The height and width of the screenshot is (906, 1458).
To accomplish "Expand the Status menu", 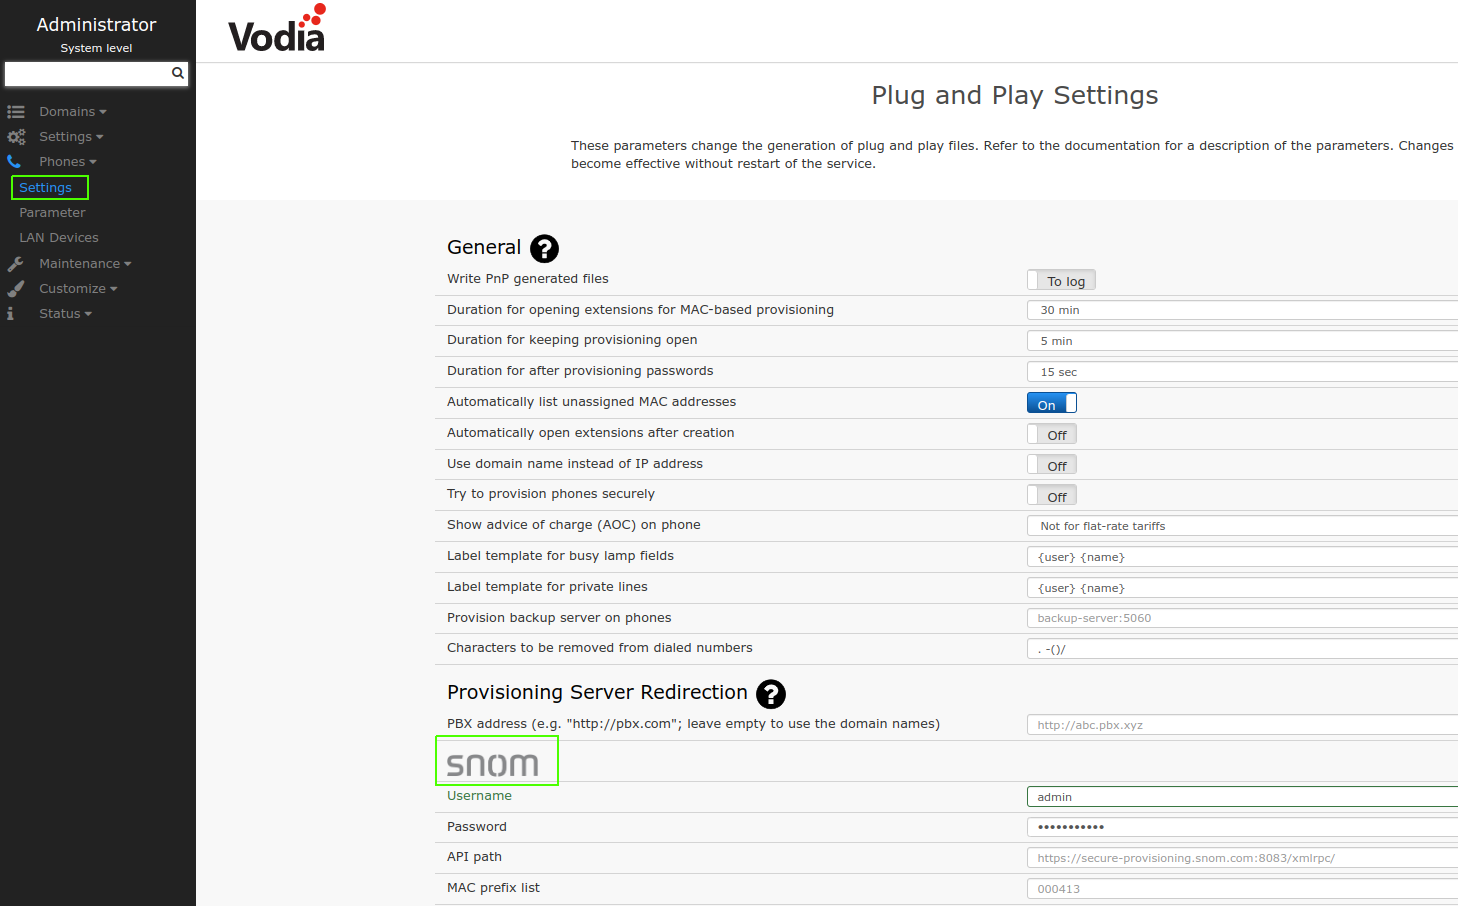I will tap(65, 314).
